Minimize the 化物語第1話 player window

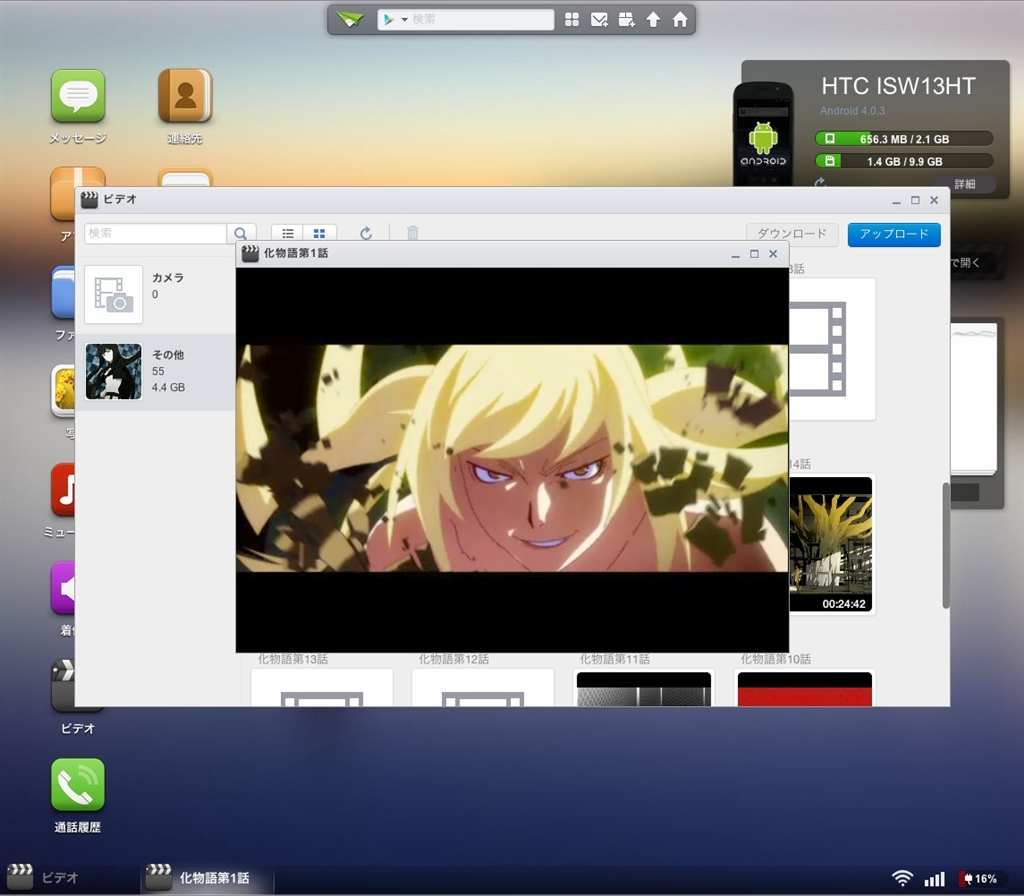pos(735,255)
